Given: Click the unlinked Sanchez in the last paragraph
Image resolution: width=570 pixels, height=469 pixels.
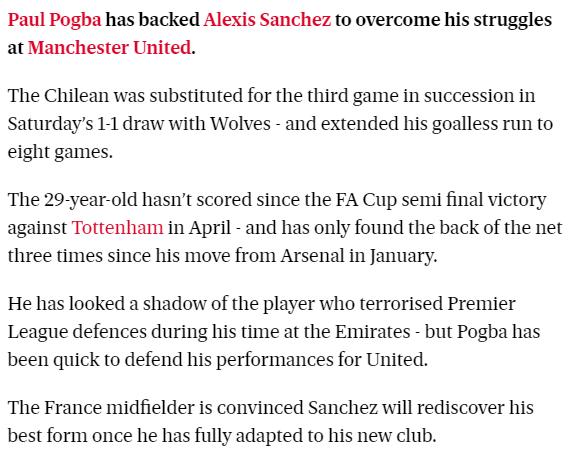Looking at the screenshot, I should click(x=342, y=407).
